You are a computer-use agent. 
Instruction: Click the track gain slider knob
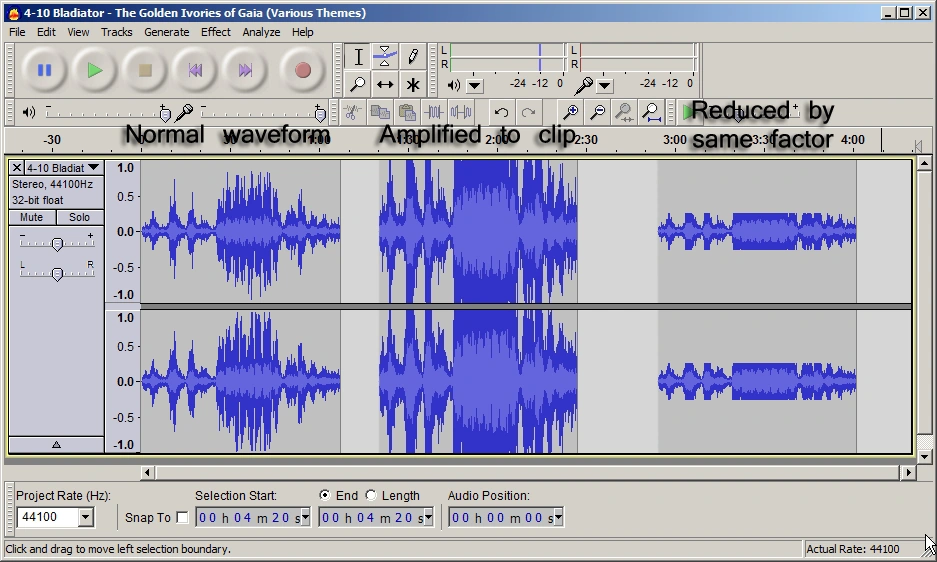[57, 244]
